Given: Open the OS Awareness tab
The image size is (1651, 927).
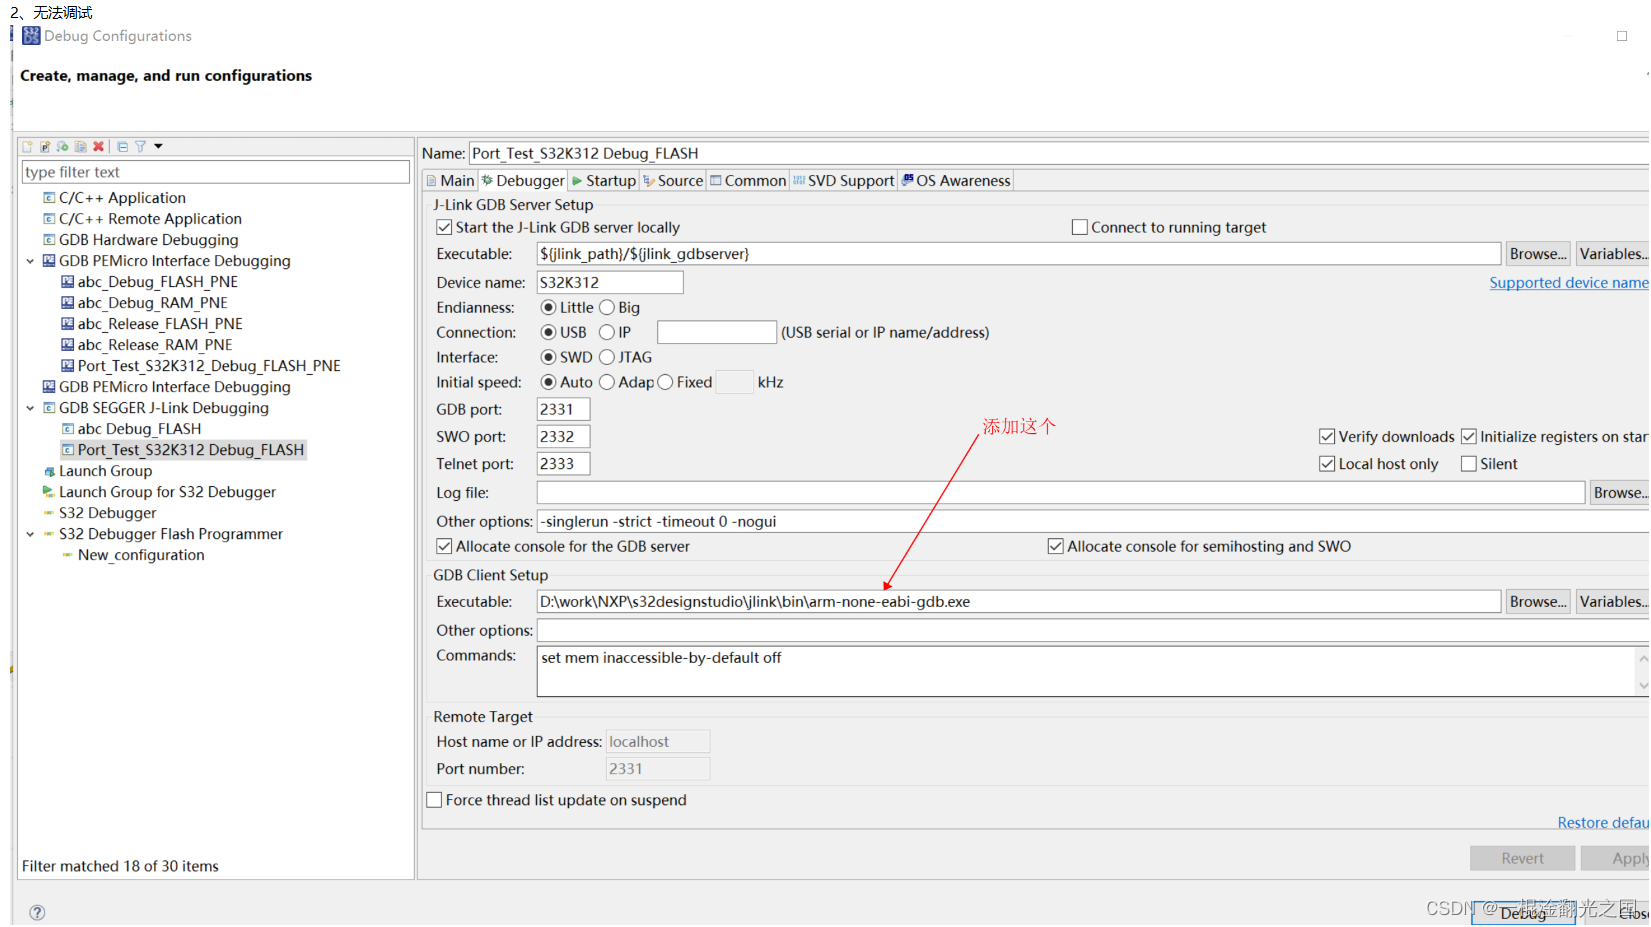Looking at the screenshot, I should [956, 181].
